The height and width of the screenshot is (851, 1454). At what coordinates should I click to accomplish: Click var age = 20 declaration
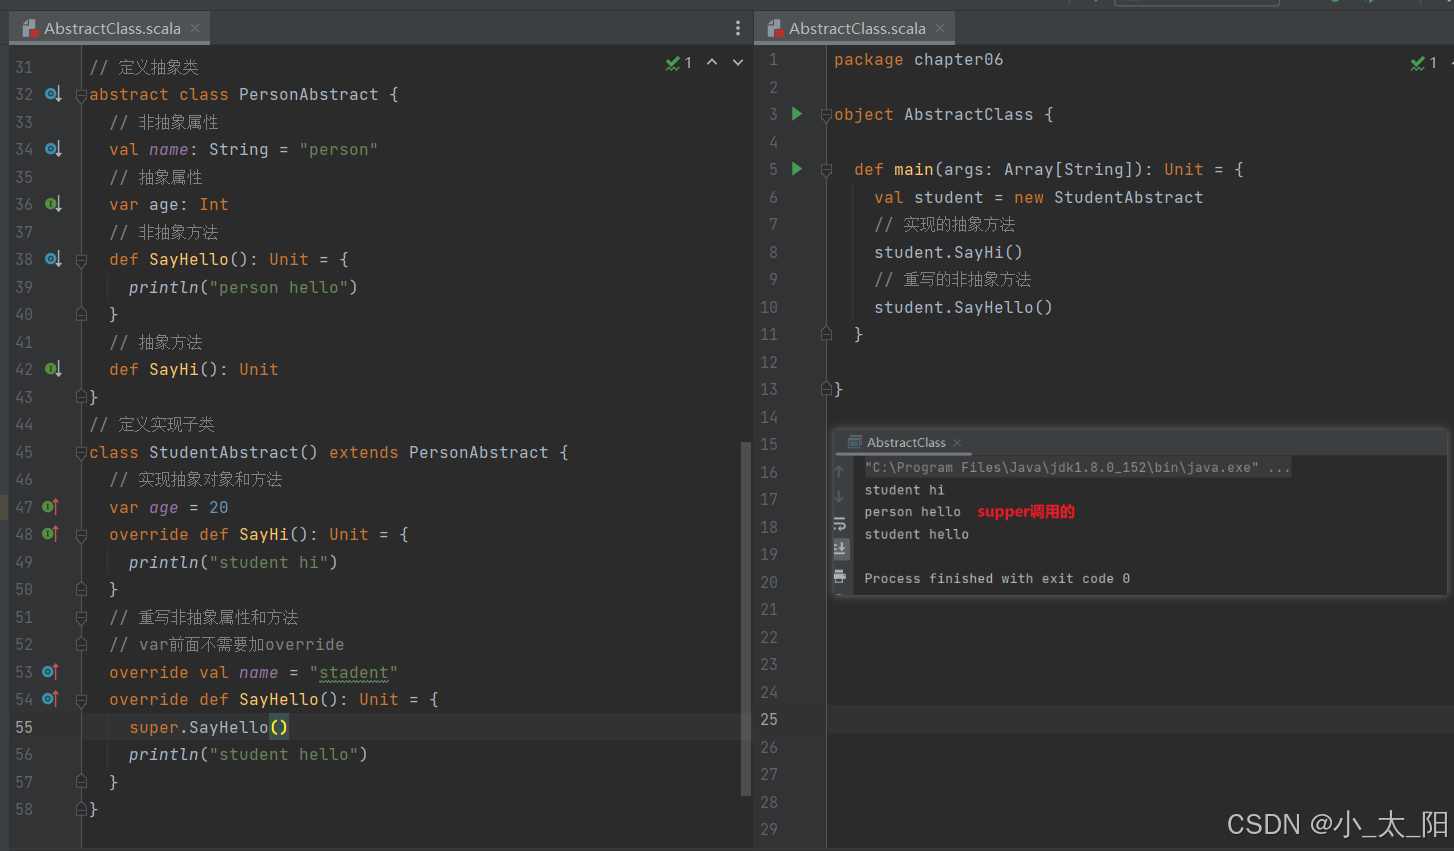(x=169, y=507)
